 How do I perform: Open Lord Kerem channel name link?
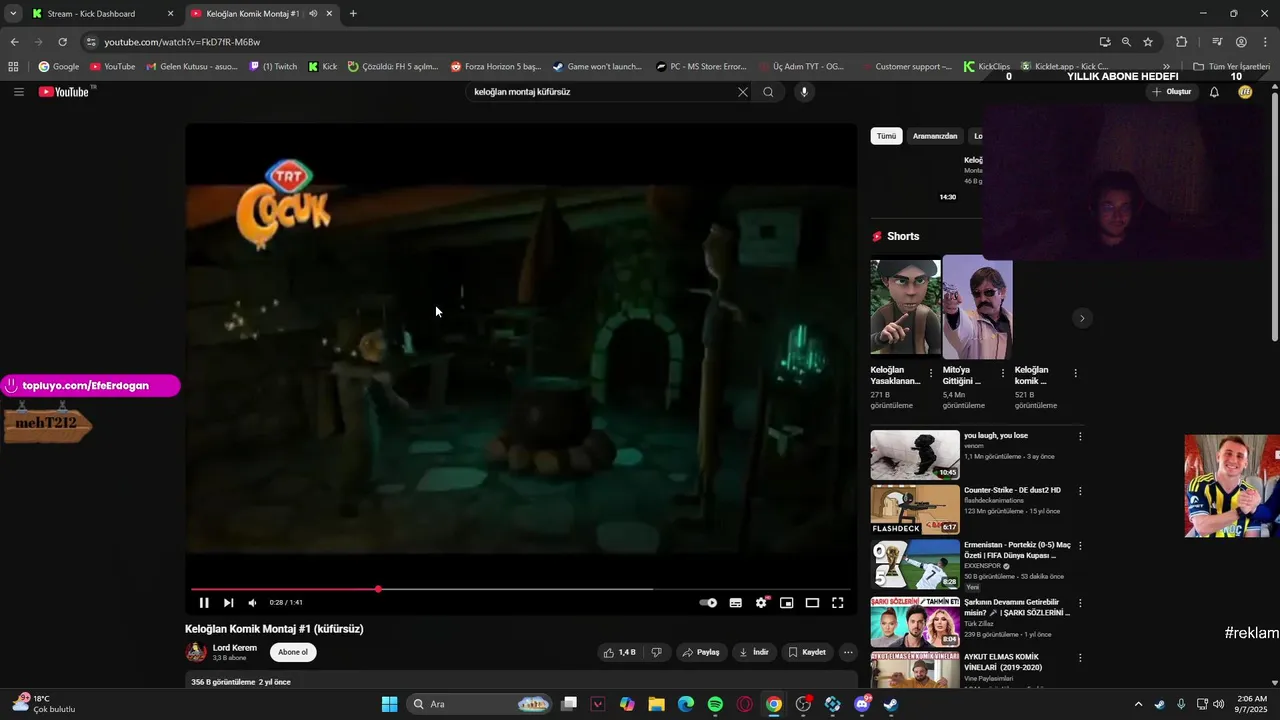(x=235, y=648)
